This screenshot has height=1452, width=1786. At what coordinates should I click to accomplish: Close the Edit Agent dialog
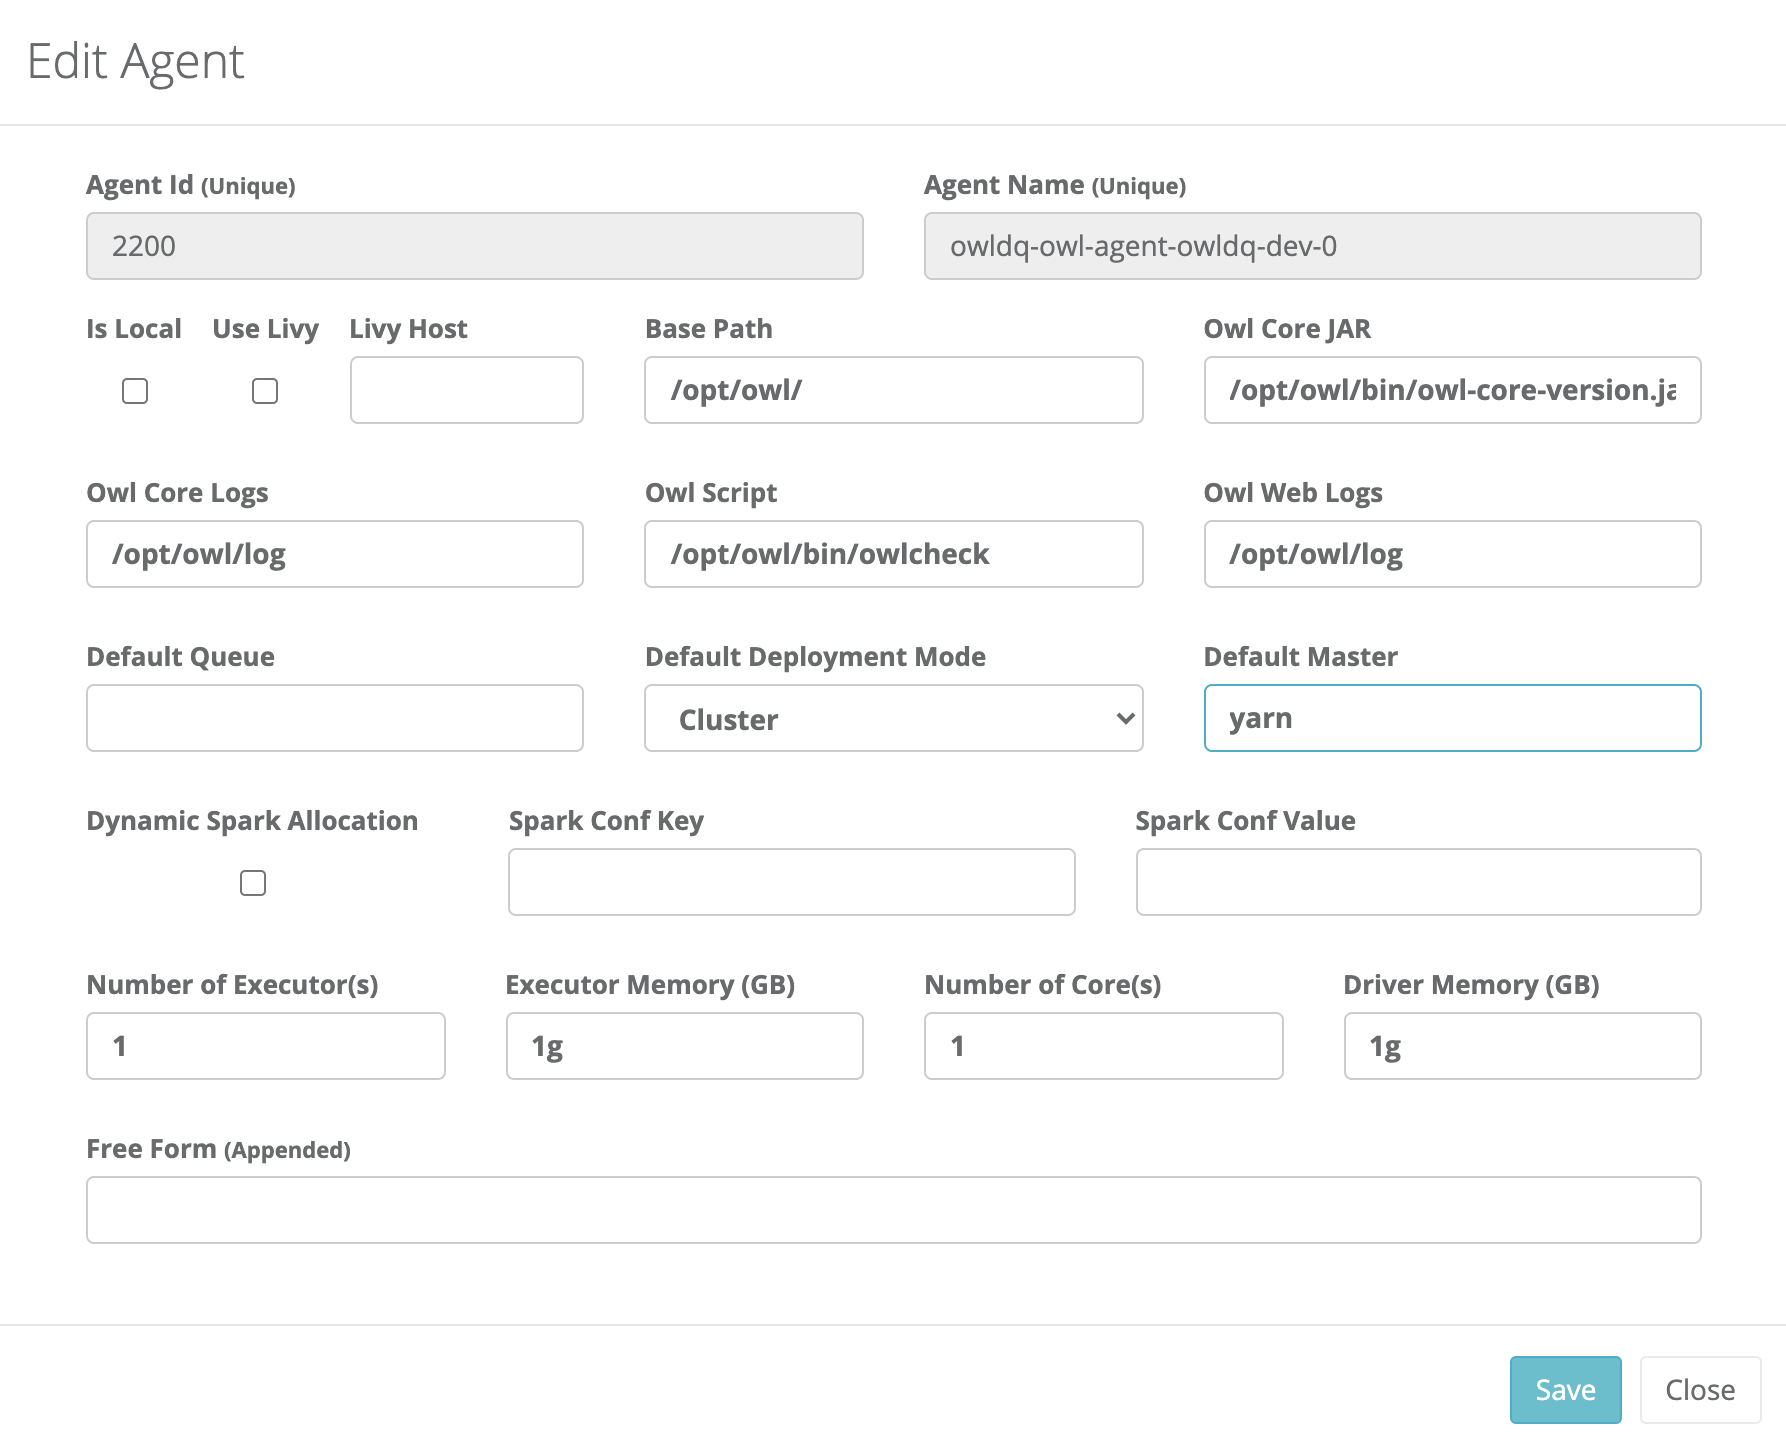click(1700, 1390)
